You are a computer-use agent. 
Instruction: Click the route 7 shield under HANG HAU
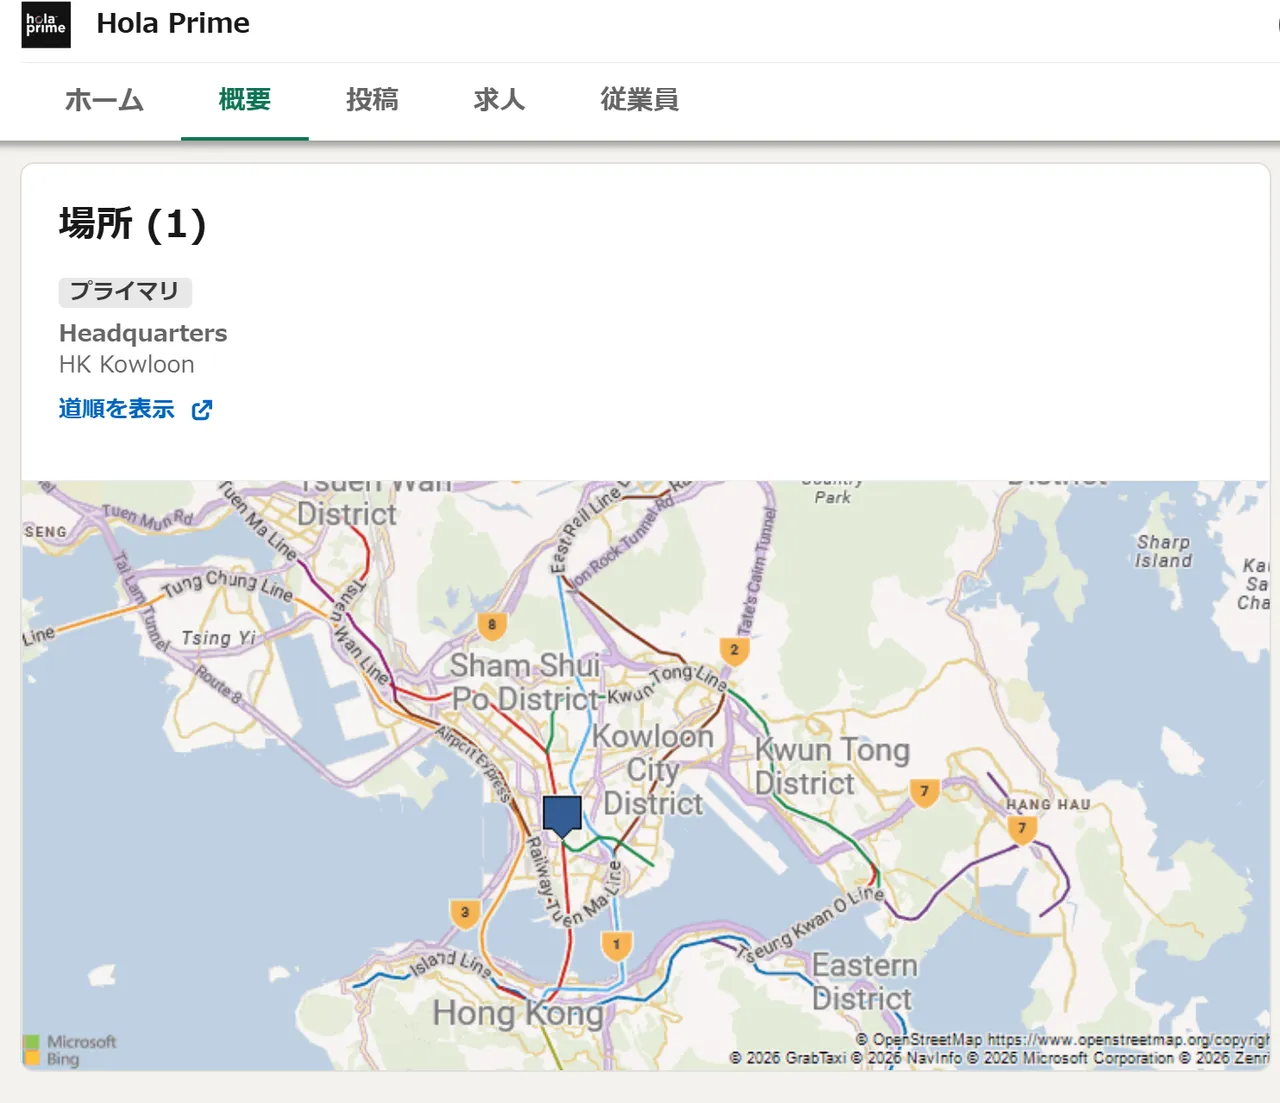pyautogui.click(x=1022, y=829)
